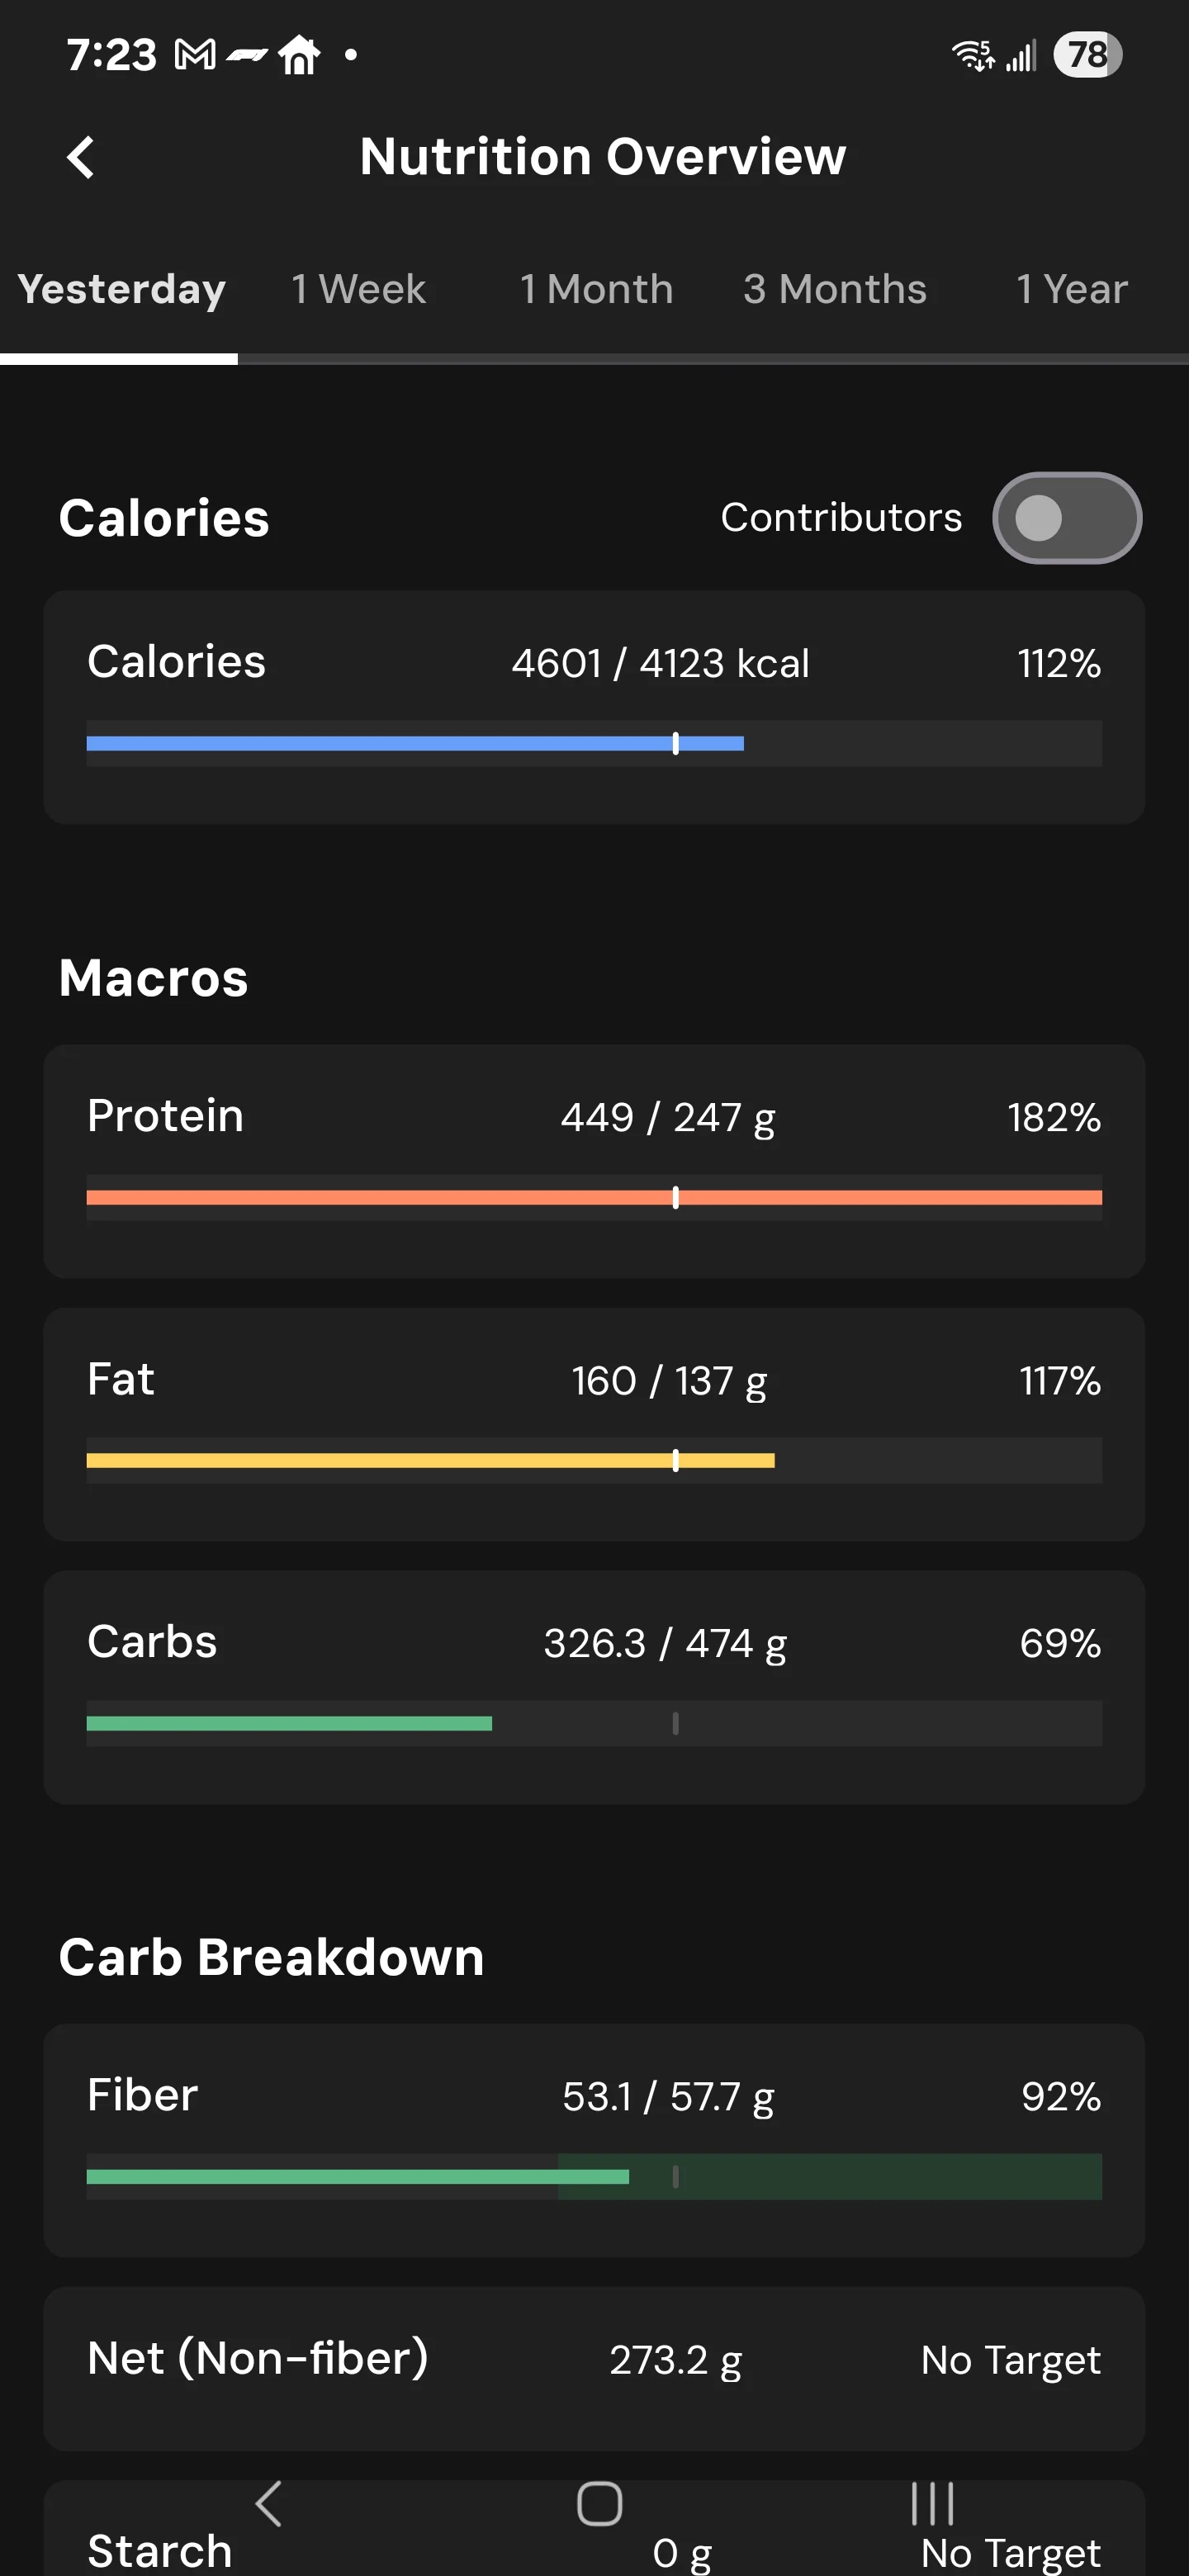Open the Yesterday tab
This screenshot has height=2576, width=1189.
pos(121,290)
